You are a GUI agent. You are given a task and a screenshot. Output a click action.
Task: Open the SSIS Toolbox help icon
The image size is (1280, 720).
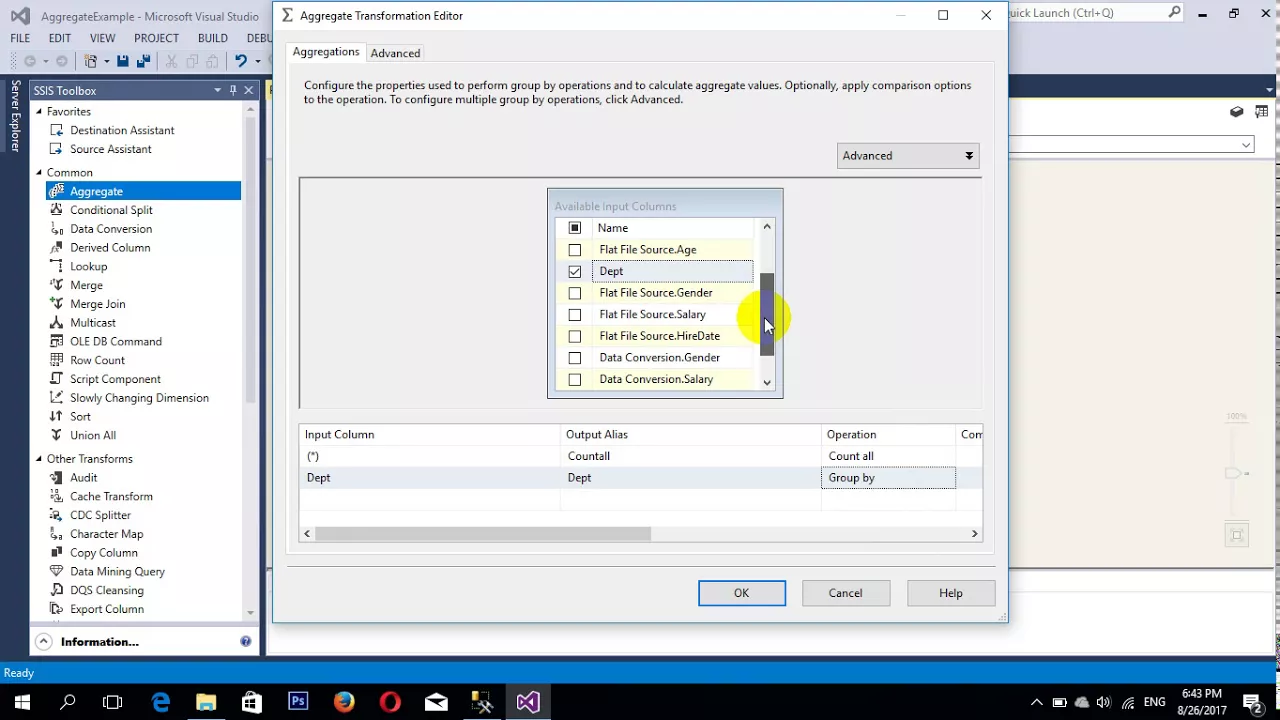click(245, 642)
